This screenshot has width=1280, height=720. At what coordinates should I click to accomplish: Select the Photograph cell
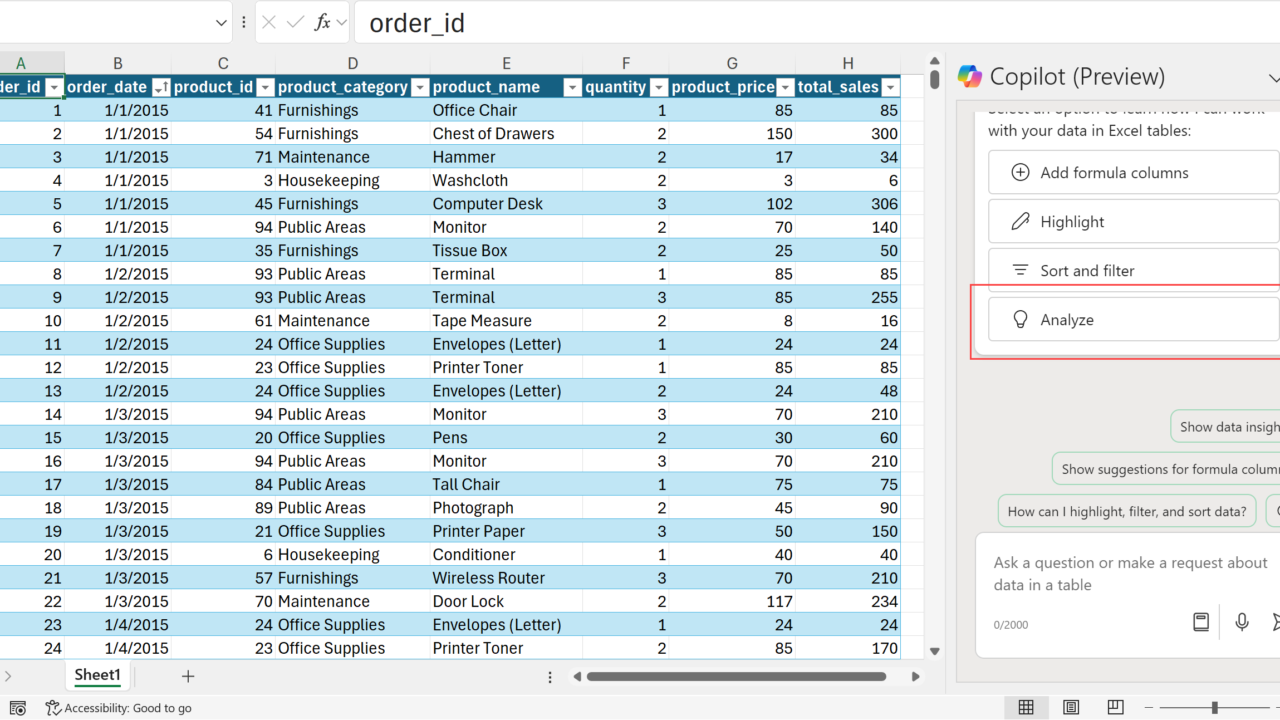coord(506,508)
